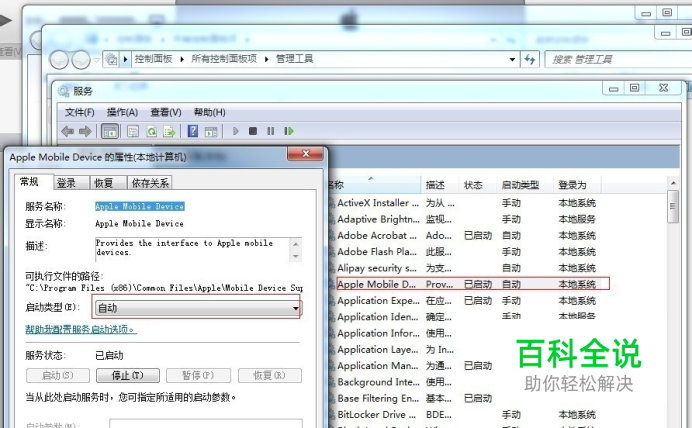Image resolution: width=692 pixels, height=428 pixels.
Task: Click the 所有控制面板项 breadcrumb
Action: point(224,59)
